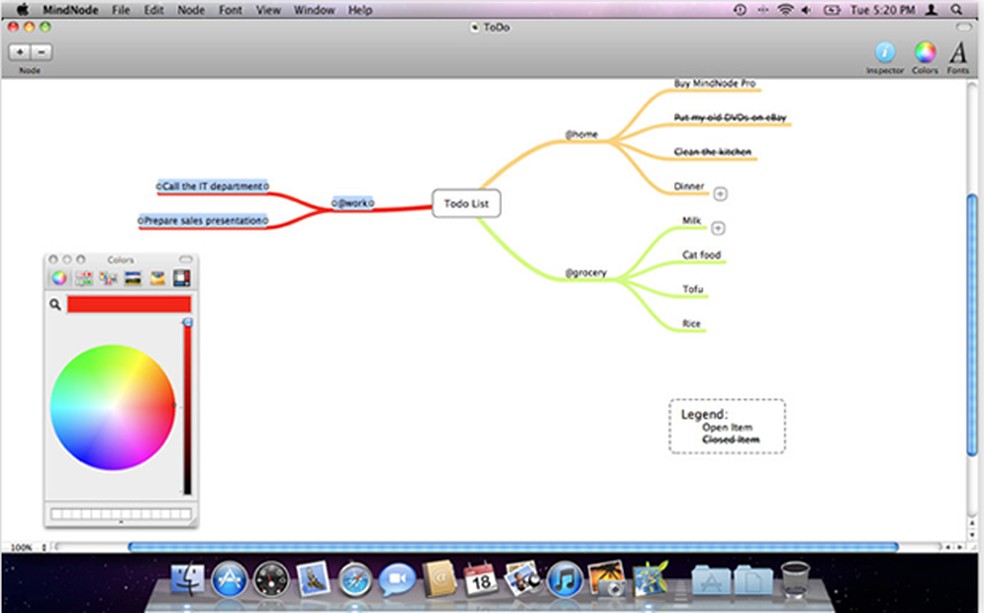Click the vertical scrollbar thumb
The height and width of the screenshot is (613, 984).
point(972,324)
